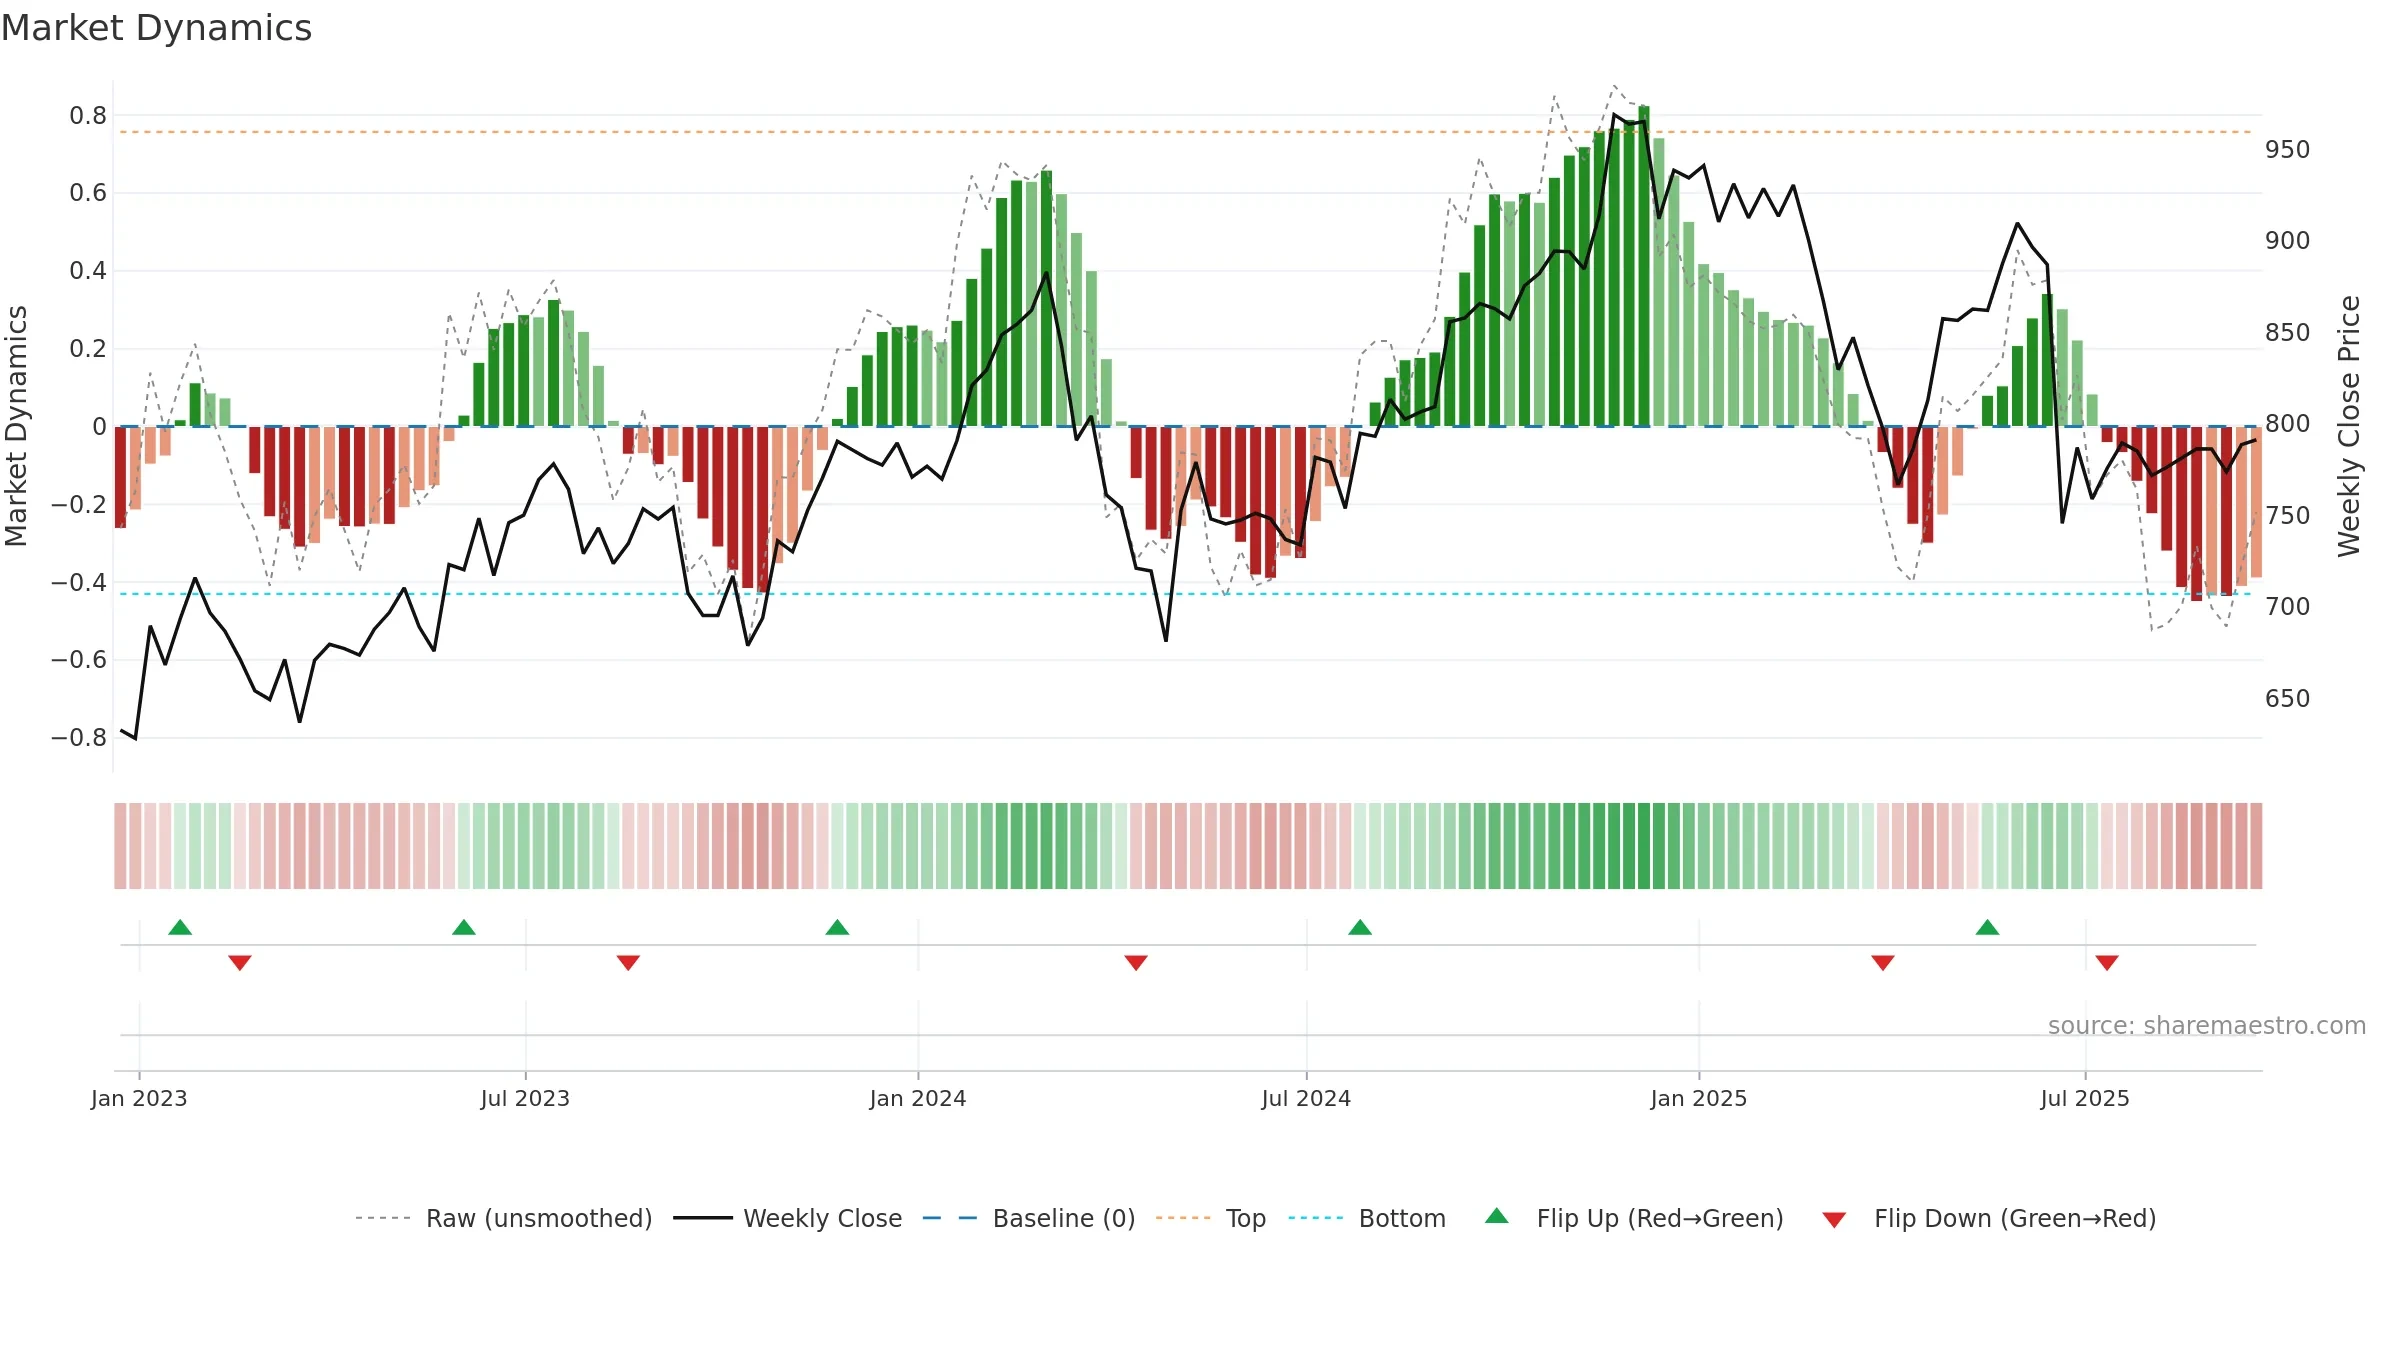Click the Jan 2023 x-axis label
This screenshot has width=2400, height=1350.
coord(139,1098)
